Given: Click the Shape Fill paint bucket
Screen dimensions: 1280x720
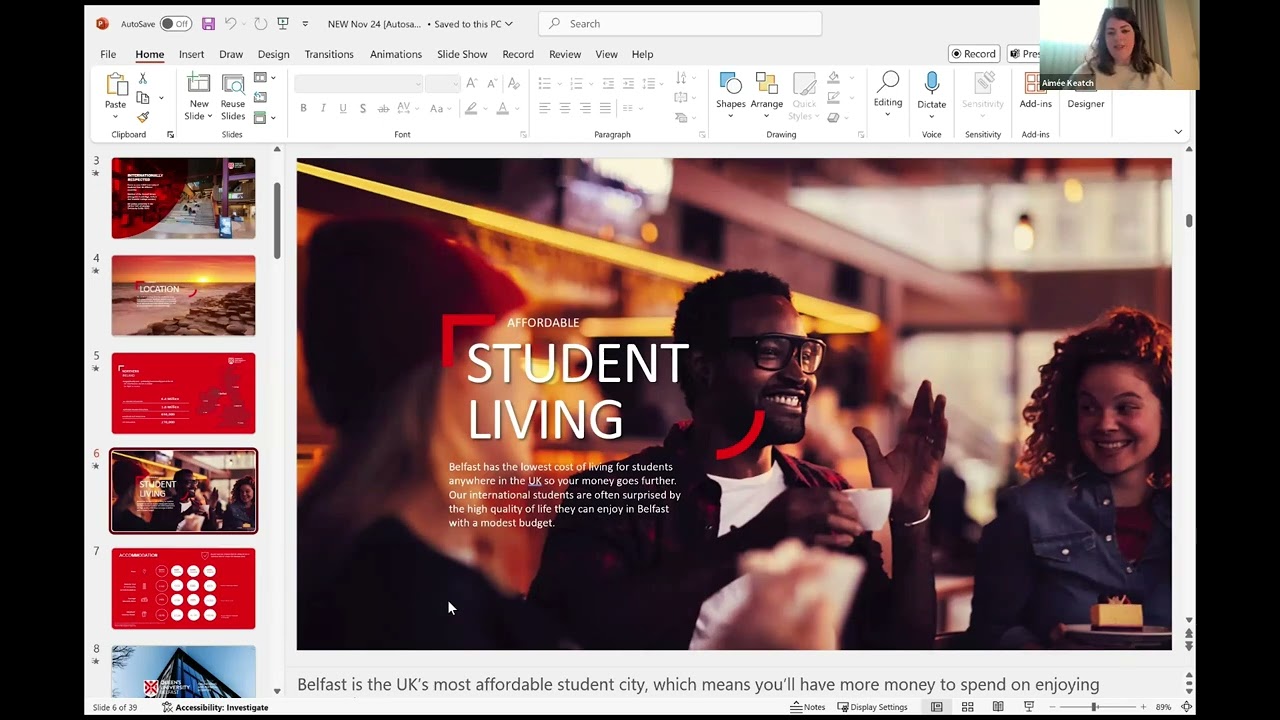Looking at the screenshot, I should click(833, 78).
